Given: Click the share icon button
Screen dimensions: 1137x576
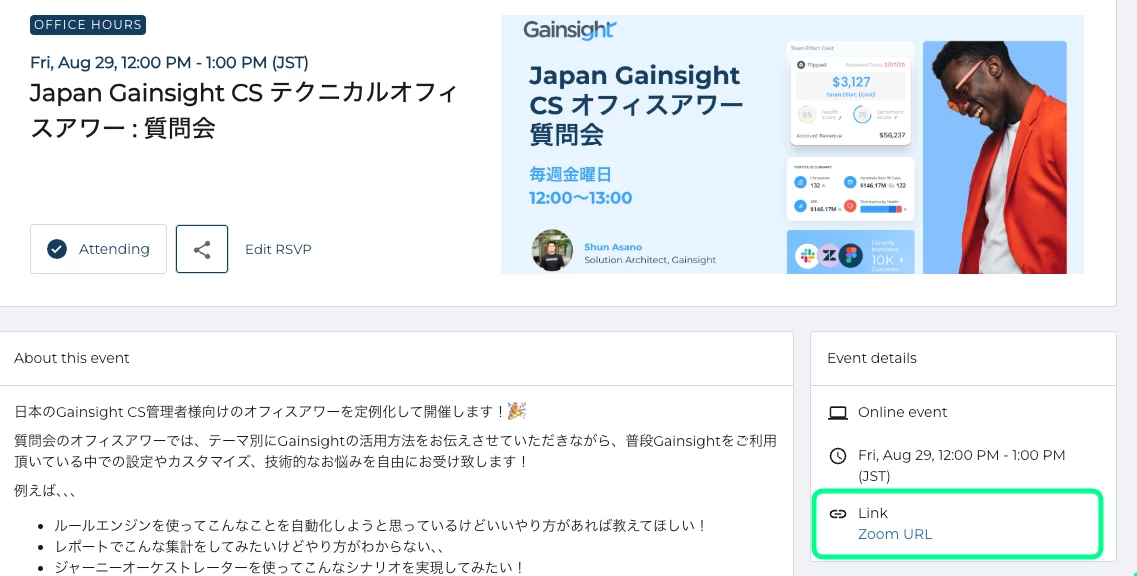Looking at the screenshot, I should click(202, 249).
